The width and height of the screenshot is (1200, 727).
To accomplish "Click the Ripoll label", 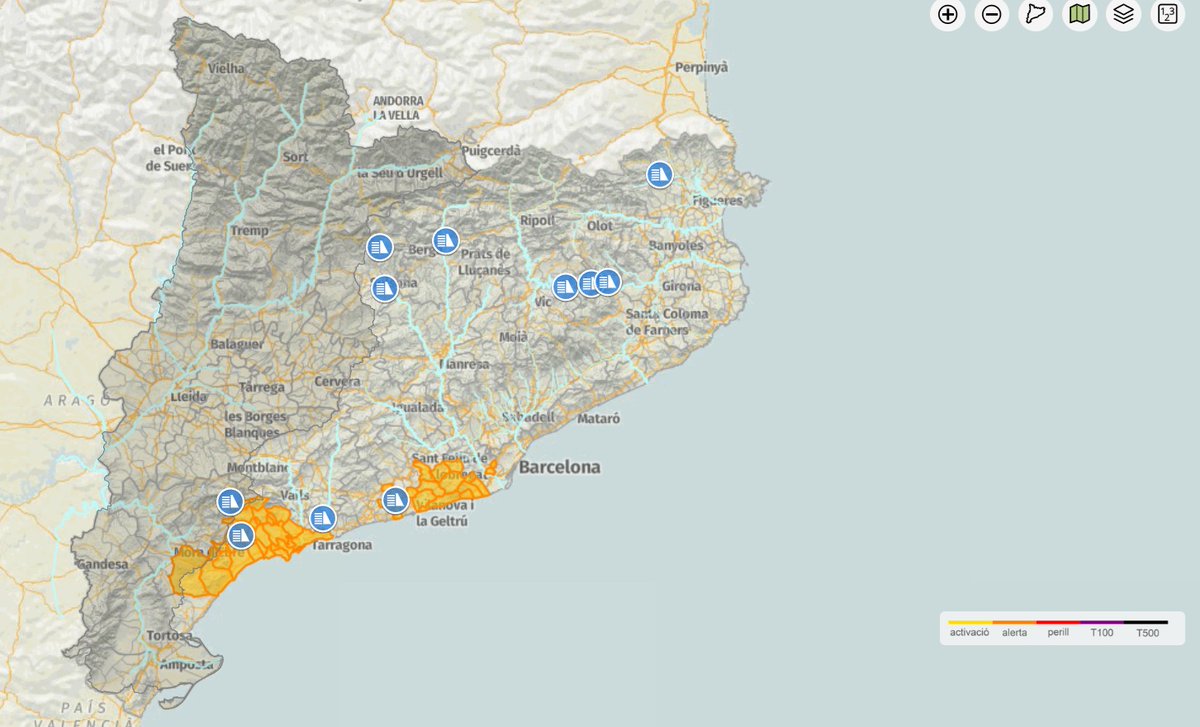I will coord(538,220).
